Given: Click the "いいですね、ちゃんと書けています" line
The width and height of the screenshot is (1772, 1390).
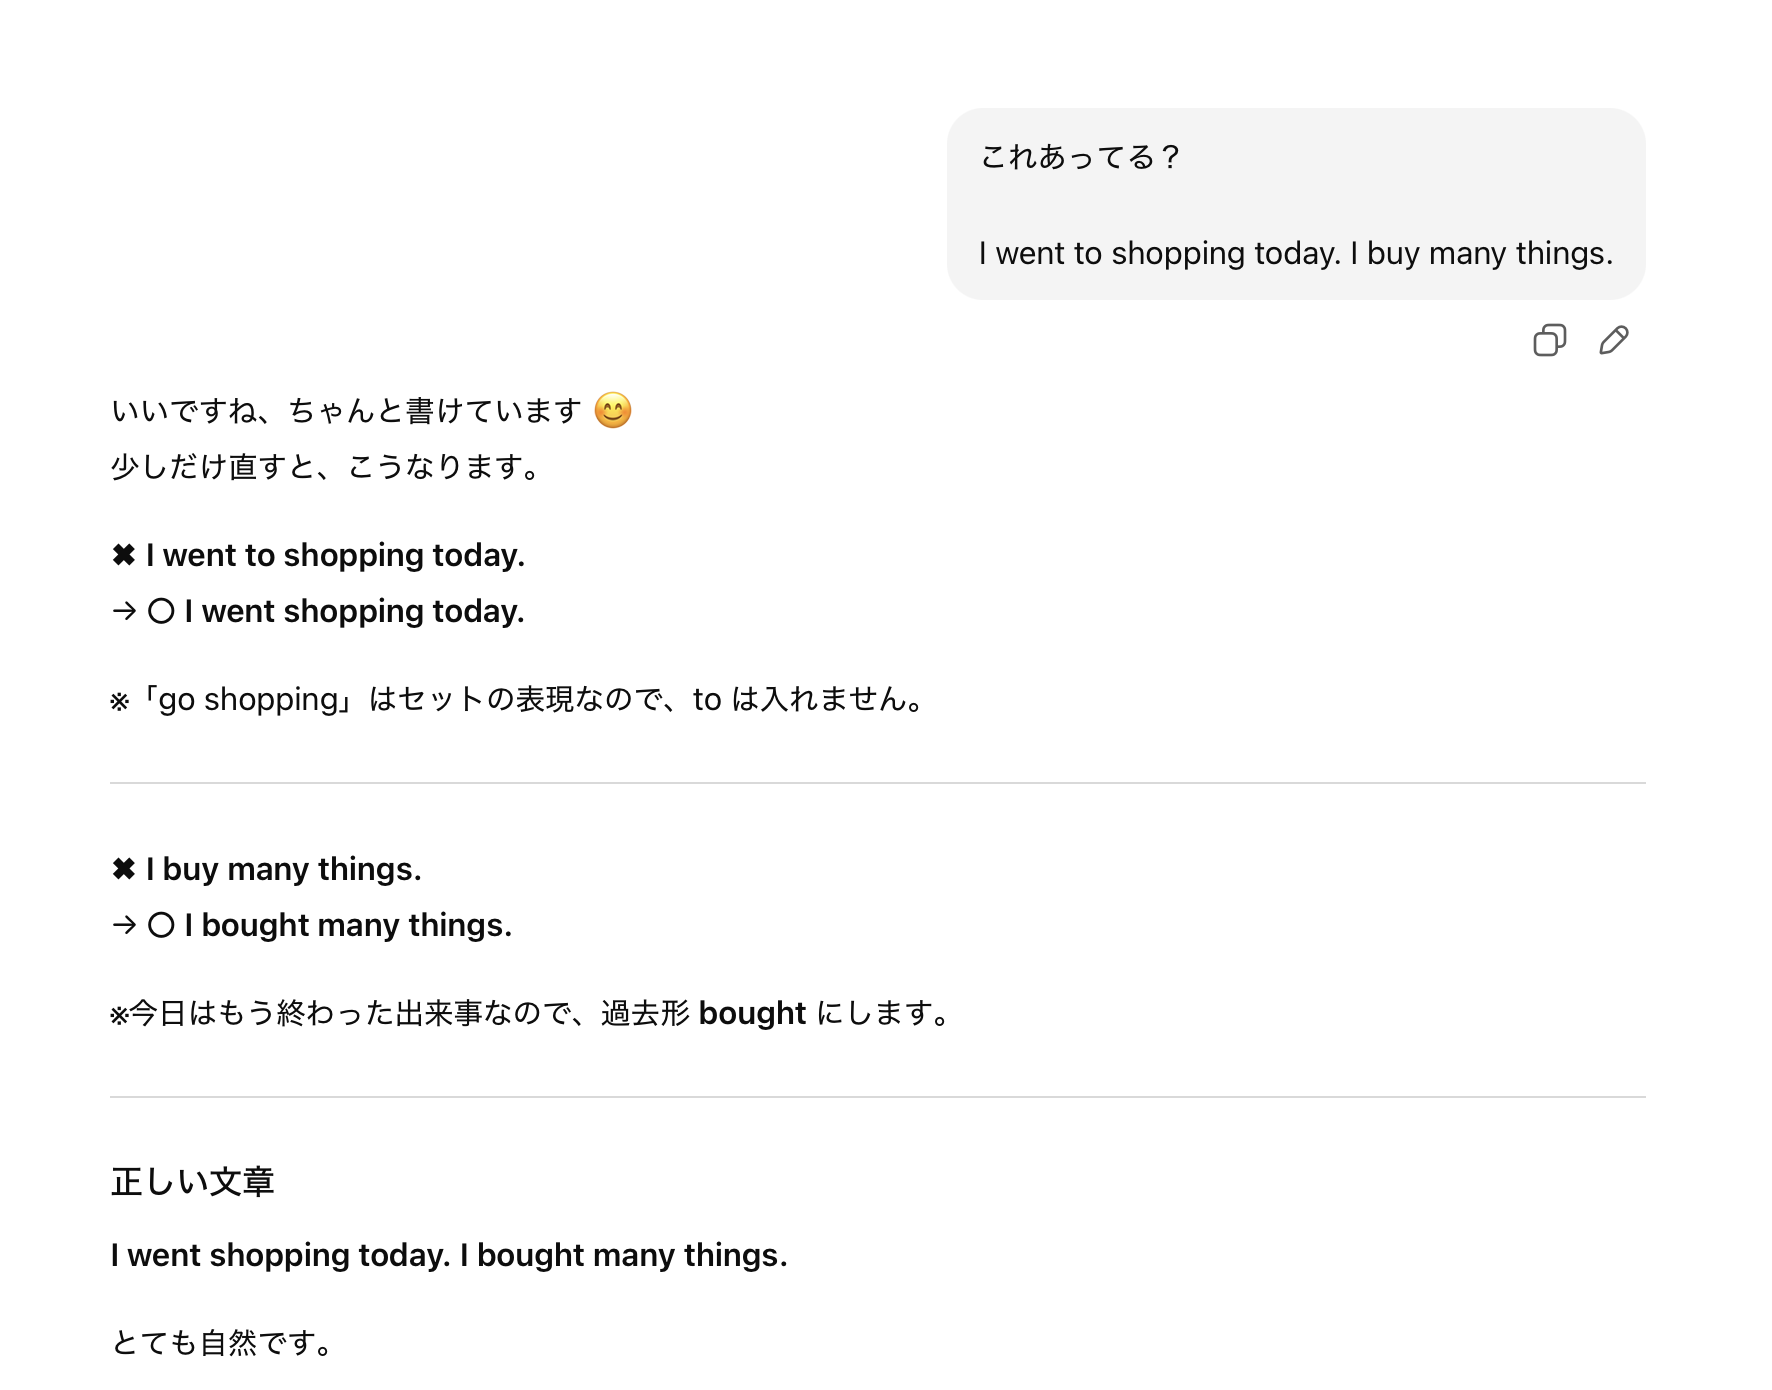Looking at the screenshot, I should tap(346, 411).
